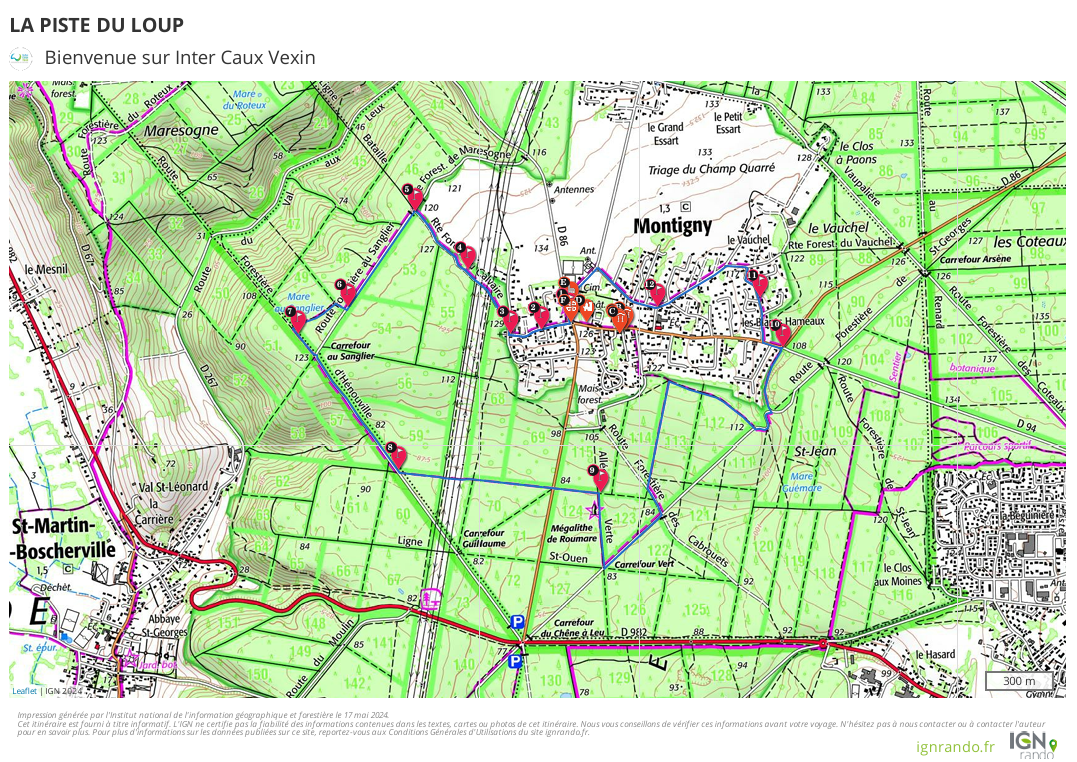Click the IGN rando logo

(1034, 745)
